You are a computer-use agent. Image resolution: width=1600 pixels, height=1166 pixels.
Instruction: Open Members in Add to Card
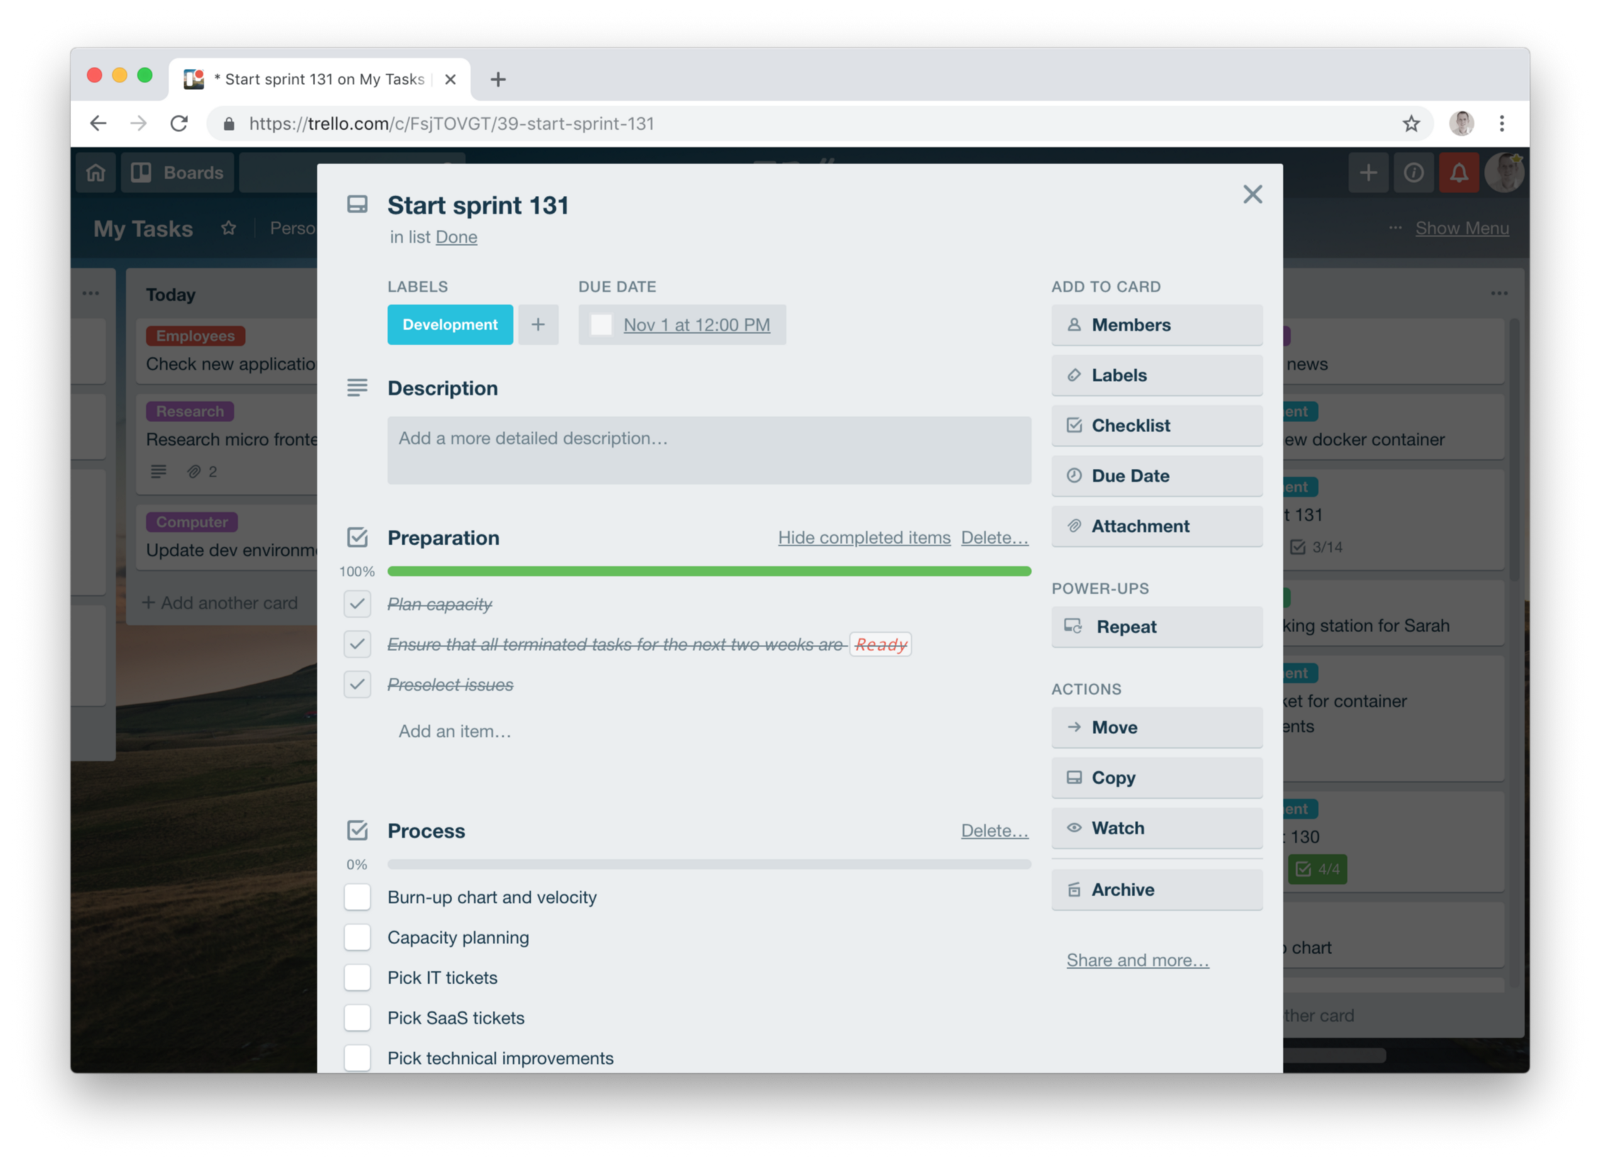[1156, 325]
